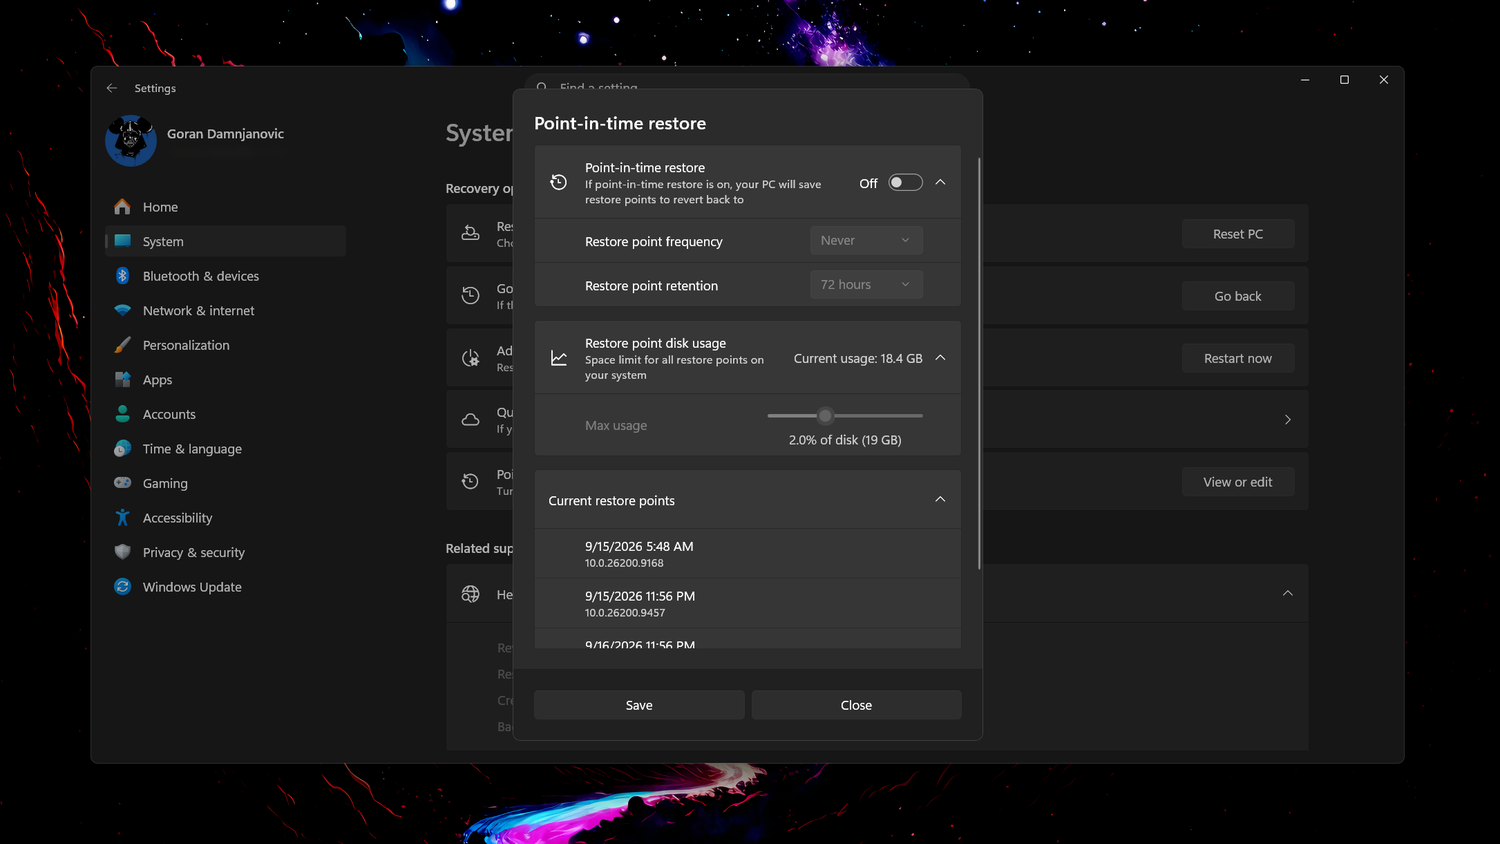The width and height of the screenshot is (1500, 844).
Task: Click the cloud recovery row icon
Action: tap(470, 420)
